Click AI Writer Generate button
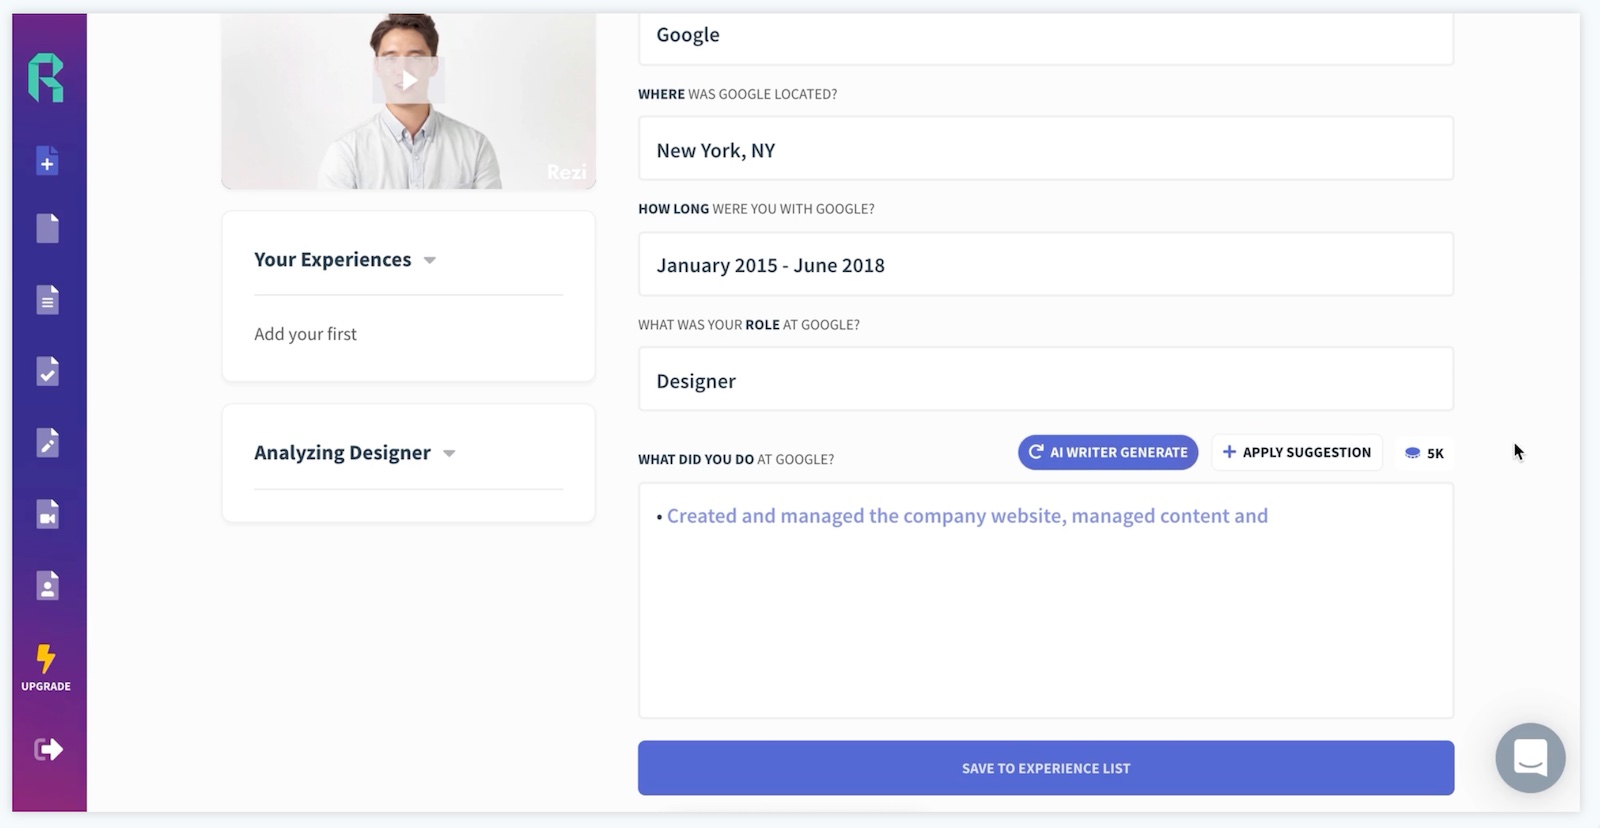Image resolution: width=1600 pixels, height=828 pixels. coord(1108,452)
